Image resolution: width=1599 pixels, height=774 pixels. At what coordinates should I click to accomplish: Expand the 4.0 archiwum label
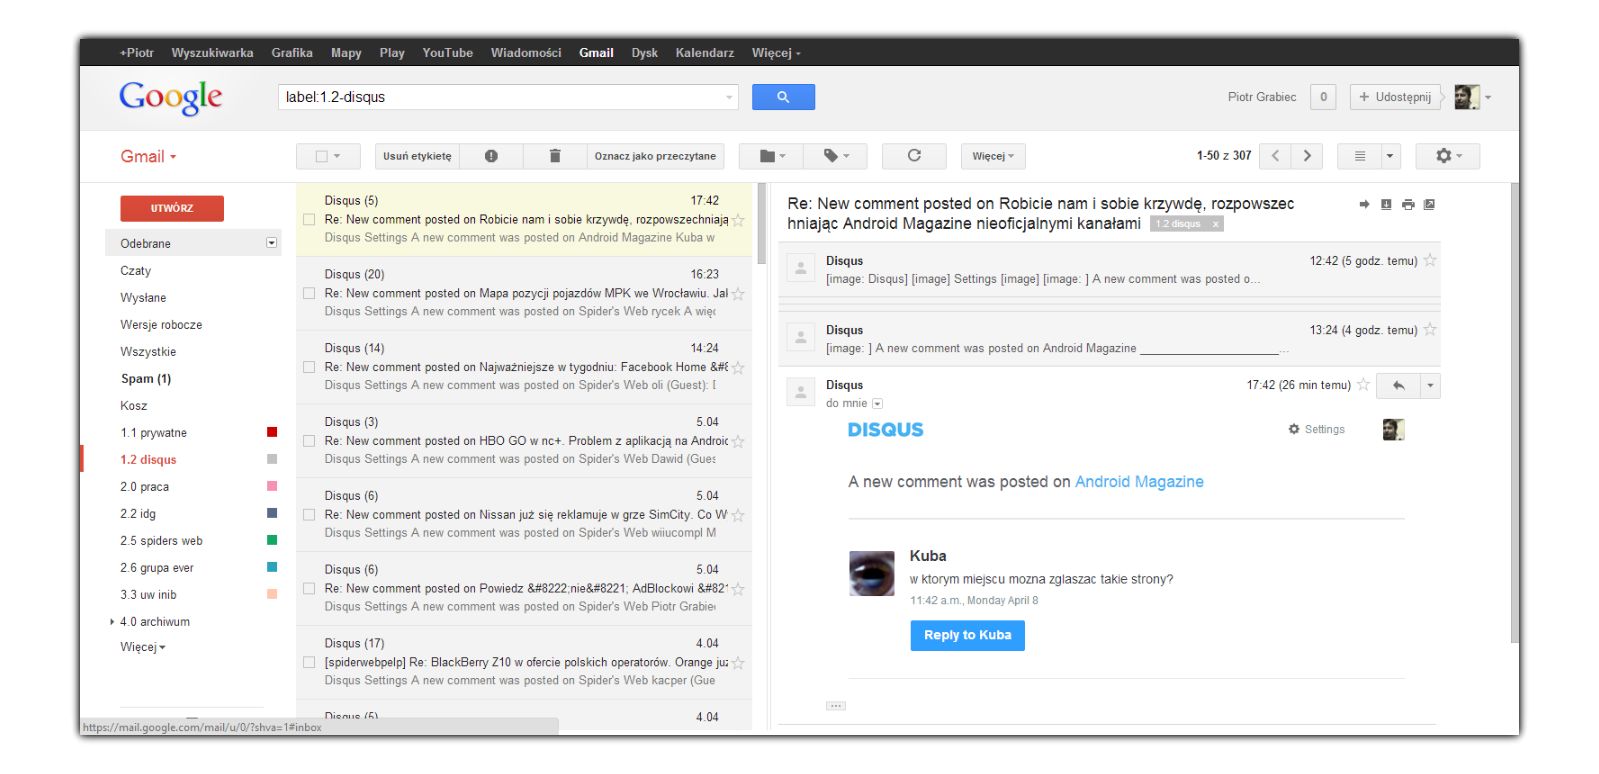click(112, 622)
